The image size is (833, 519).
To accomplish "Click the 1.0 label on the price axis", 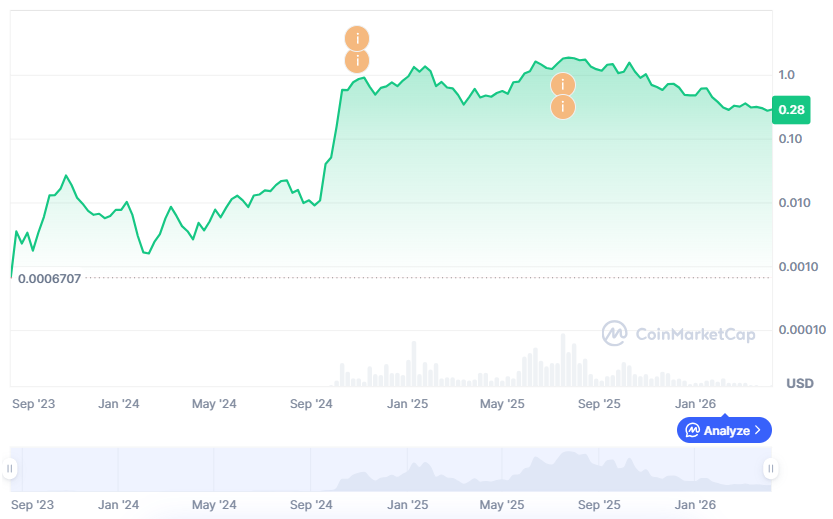I will [786, 75].
